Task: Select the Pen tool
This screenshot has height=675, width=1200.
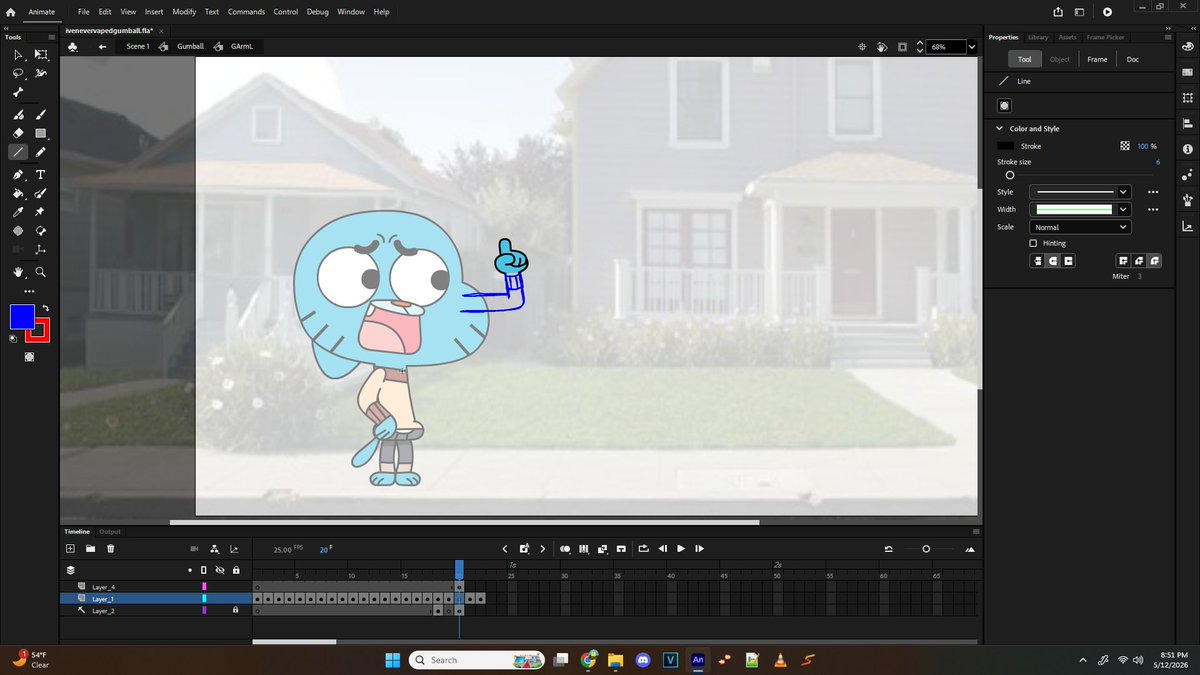Action: coord(18,174)
